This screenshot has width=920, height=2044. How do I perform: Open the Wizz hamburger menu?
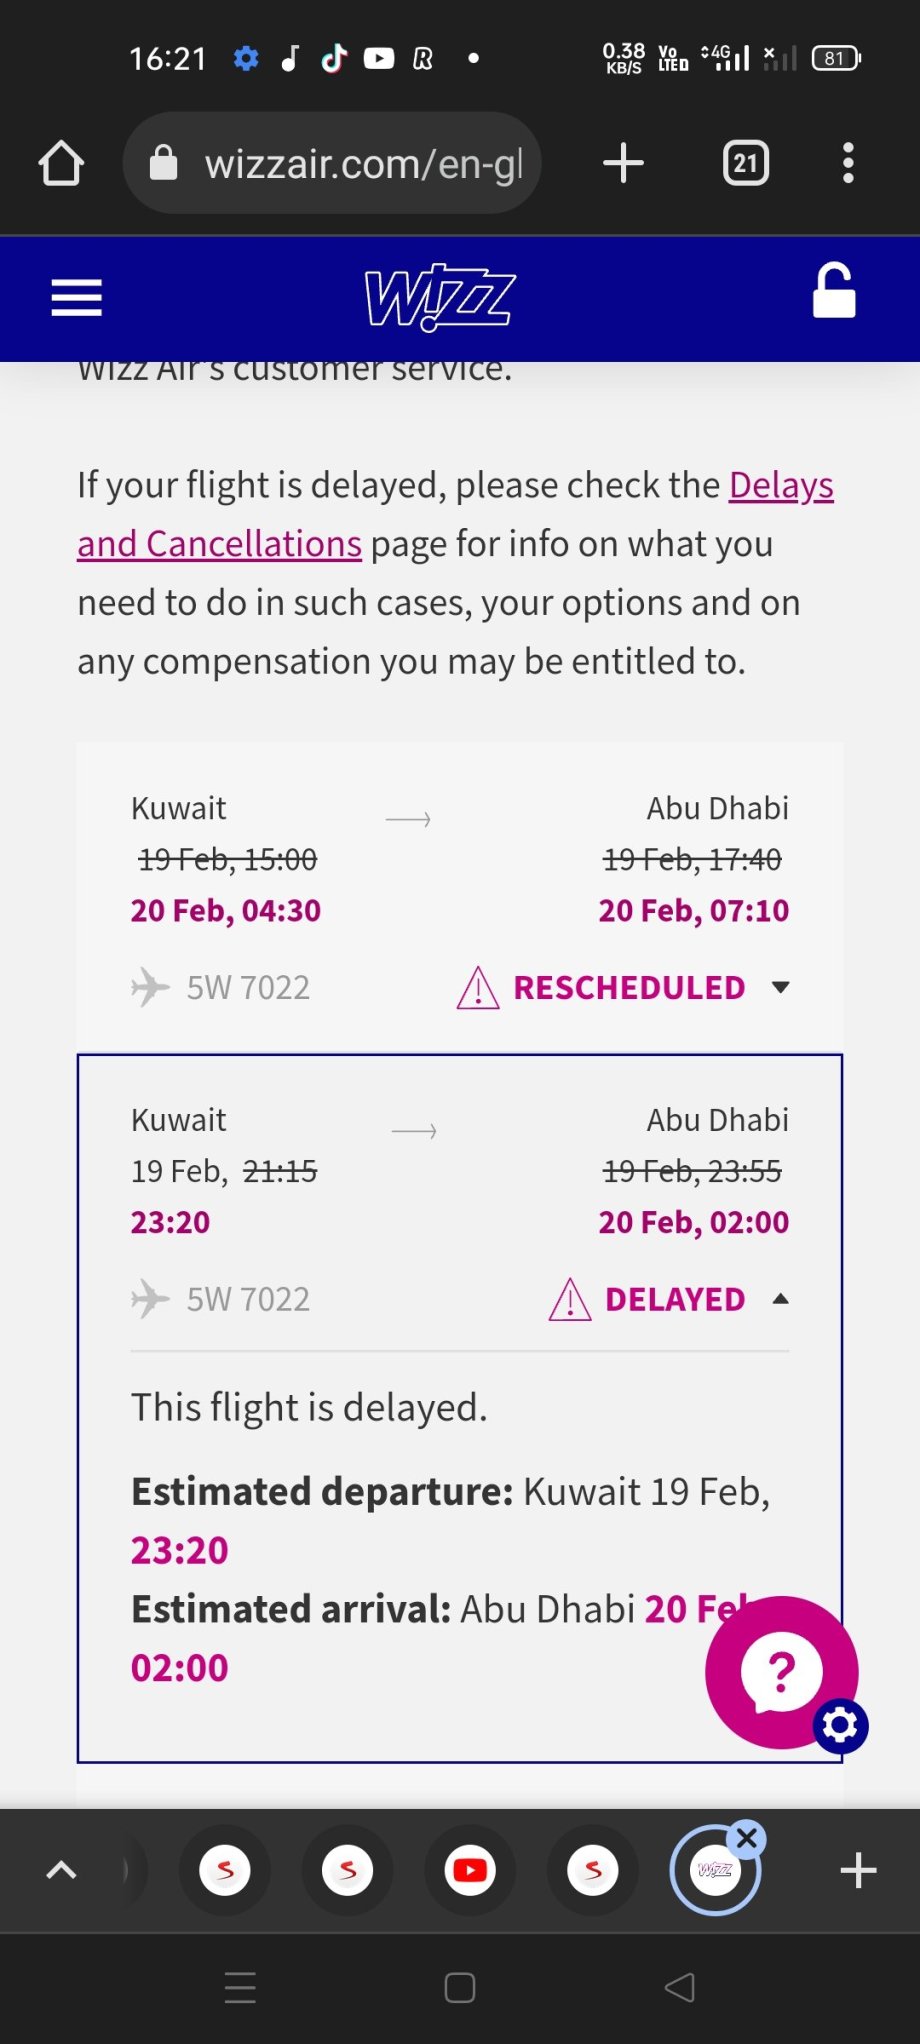click(76, 297)
